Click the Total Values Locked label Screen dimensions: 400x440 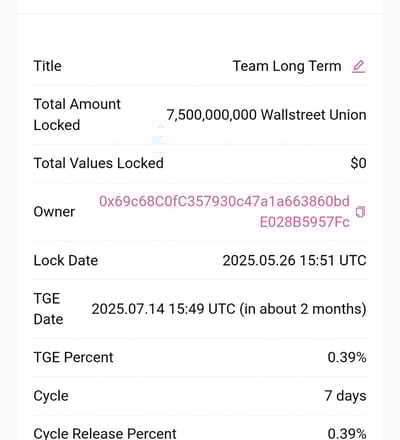tap(99, 163)
